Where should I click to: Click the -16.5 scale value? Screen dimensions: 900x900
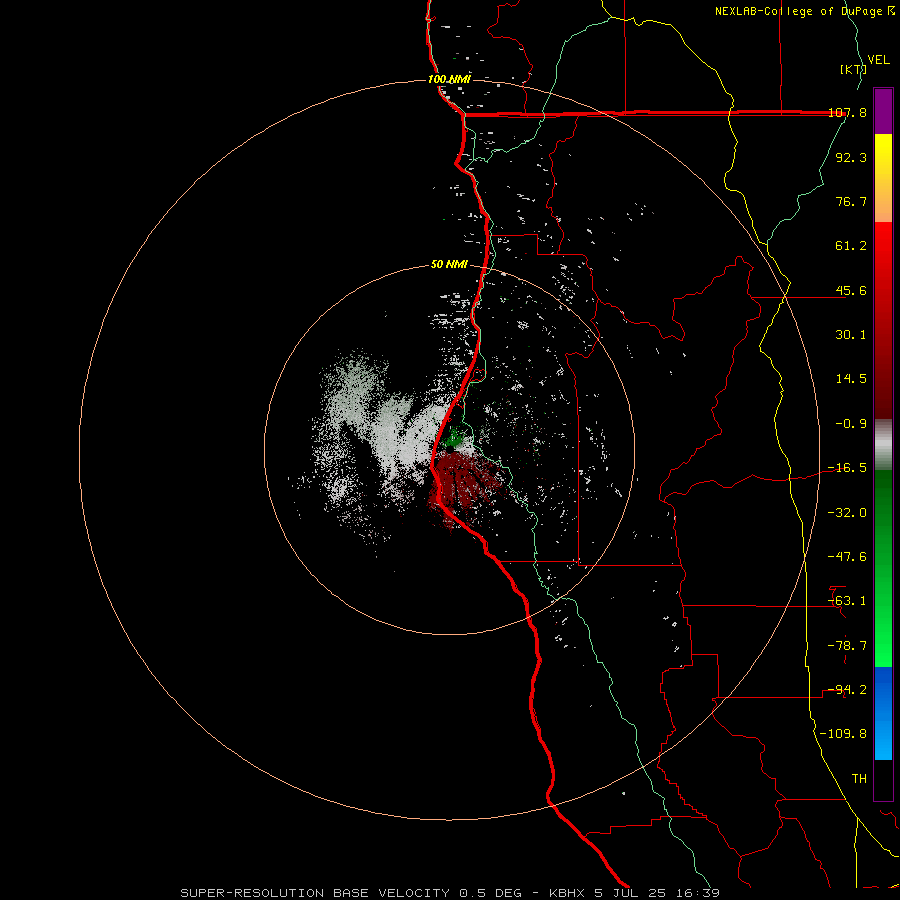847,468
